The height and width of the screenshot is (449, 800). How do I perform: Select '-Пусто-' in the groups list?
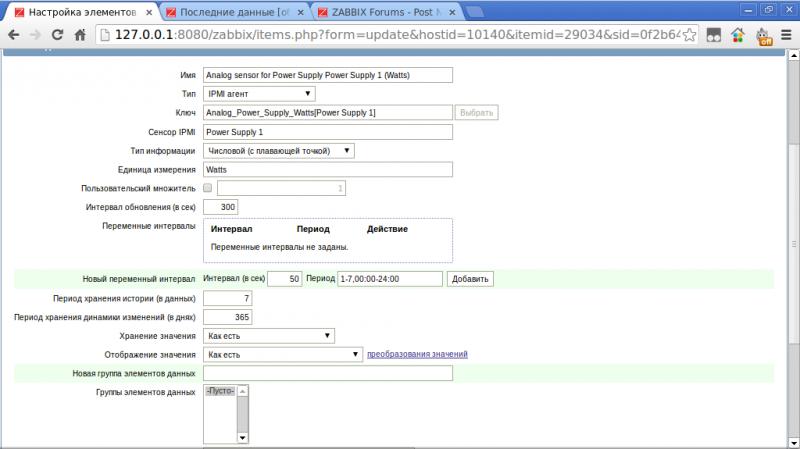pos(220,391)
